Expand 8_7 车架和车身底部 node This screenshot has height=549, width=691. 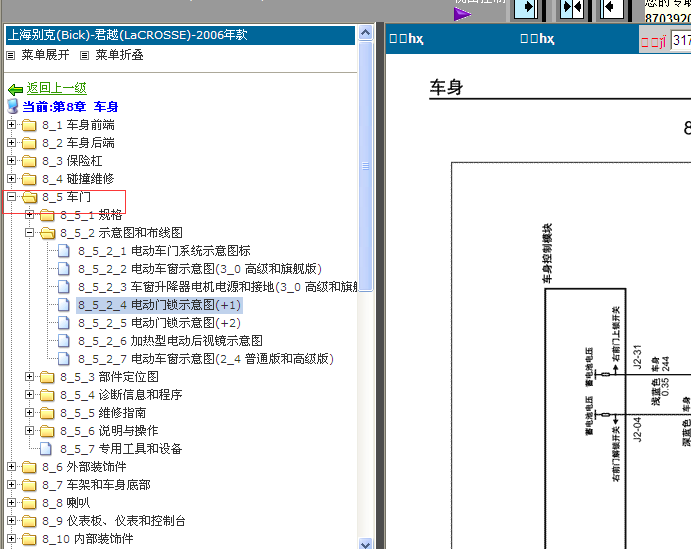pyautogui.click(x=11, y=485)
